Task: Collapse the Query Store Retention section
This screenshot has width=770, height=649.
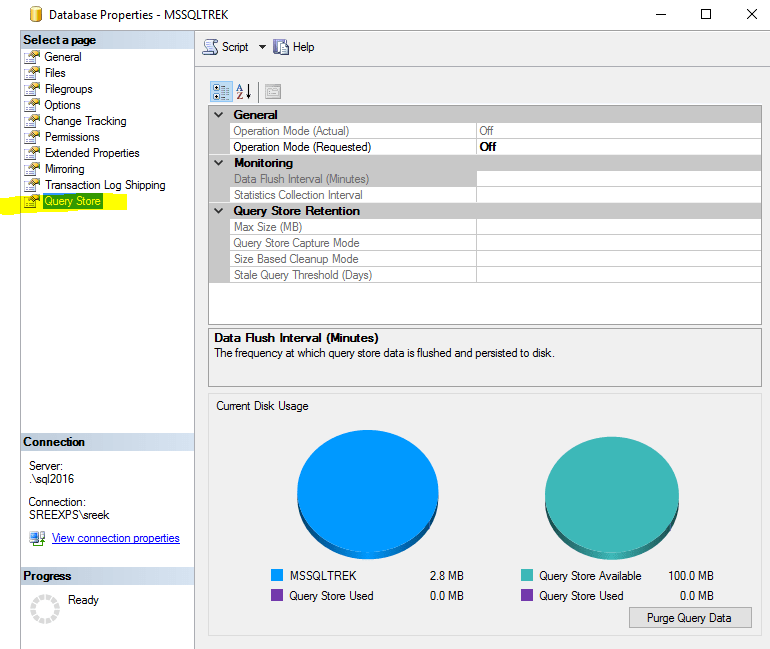Action: point(219,211)
